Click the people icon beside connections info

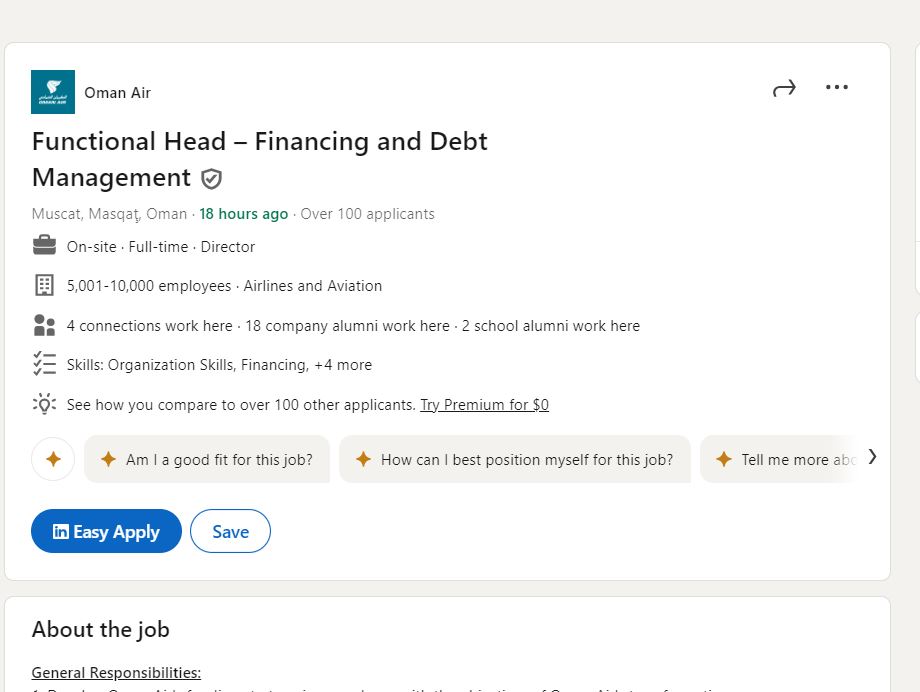(x=45, y=325)
